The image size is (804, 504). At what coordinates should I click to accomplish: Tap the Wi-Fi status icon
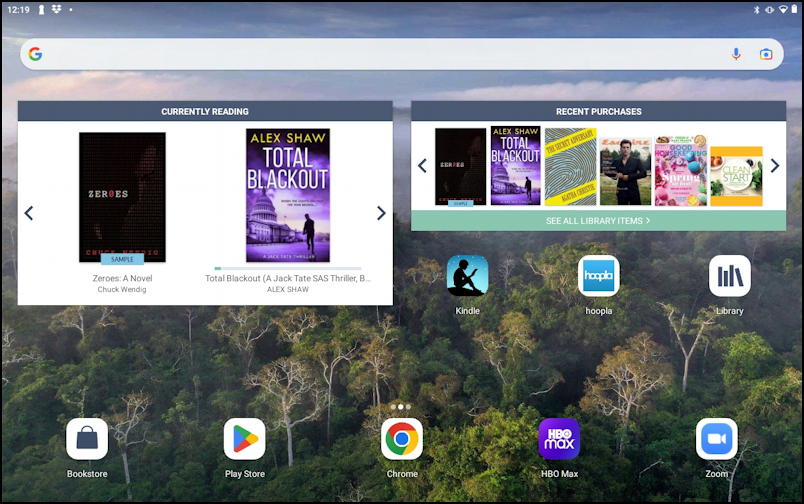(783, 9)
